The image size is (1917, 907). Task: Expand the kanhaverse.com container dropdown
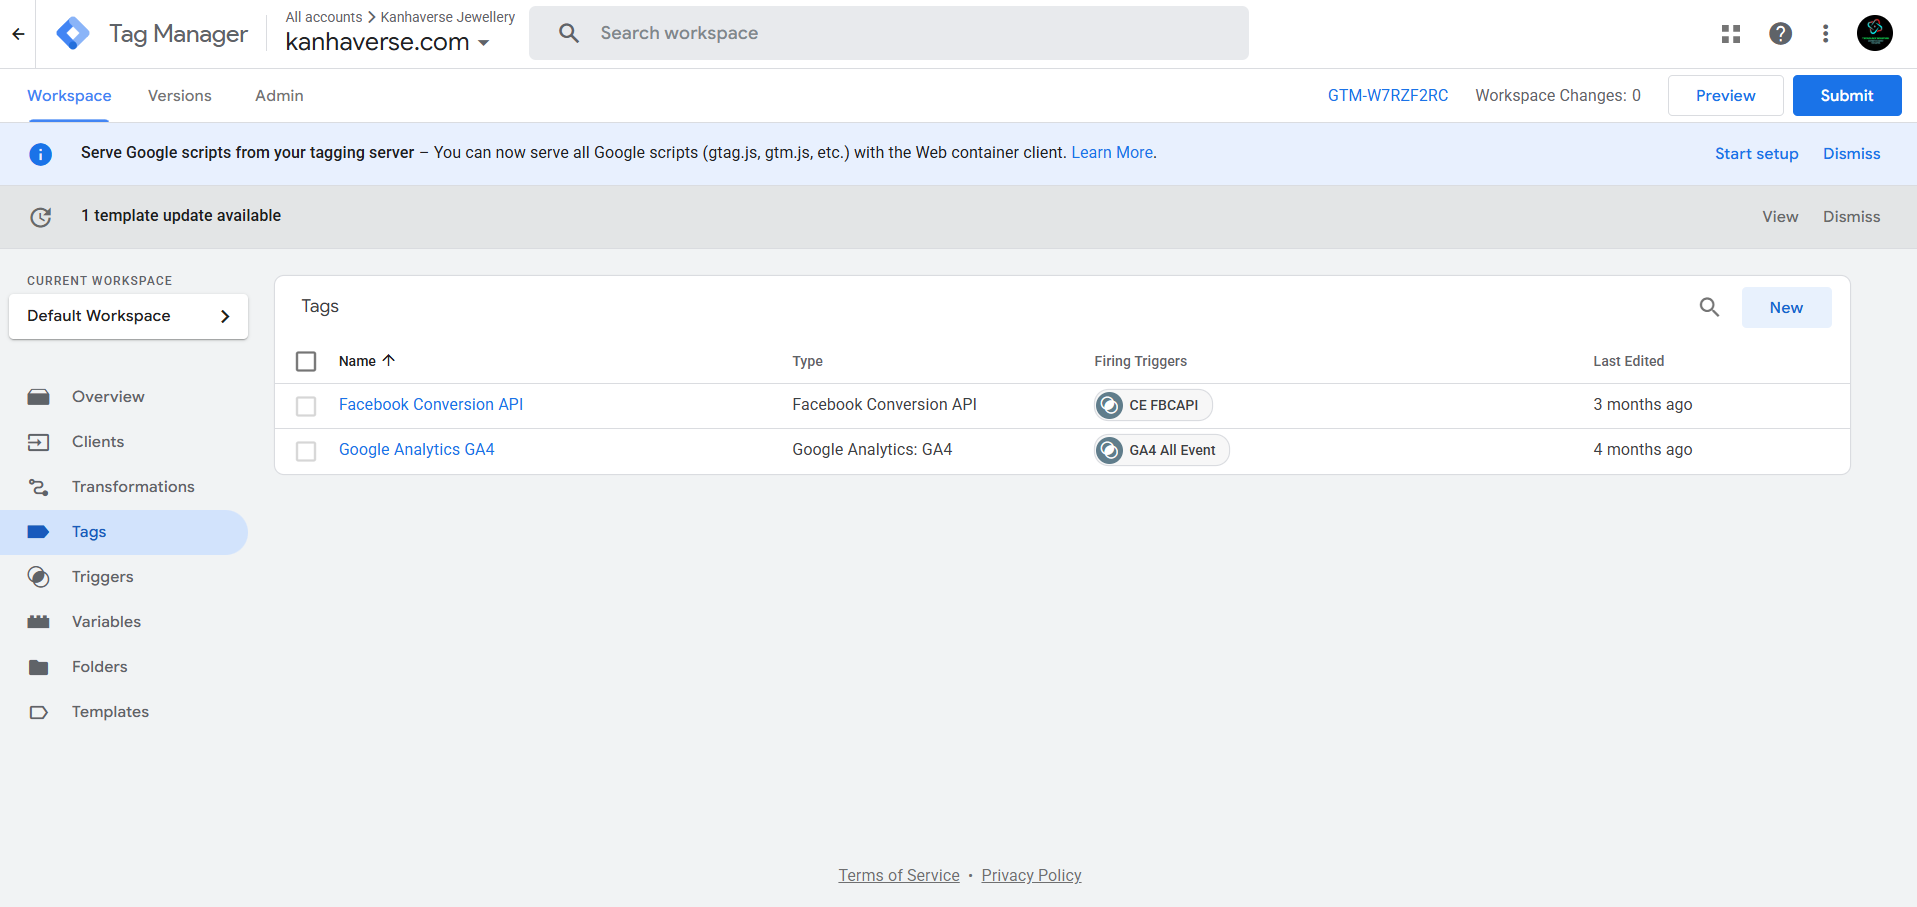pos(485,42)
